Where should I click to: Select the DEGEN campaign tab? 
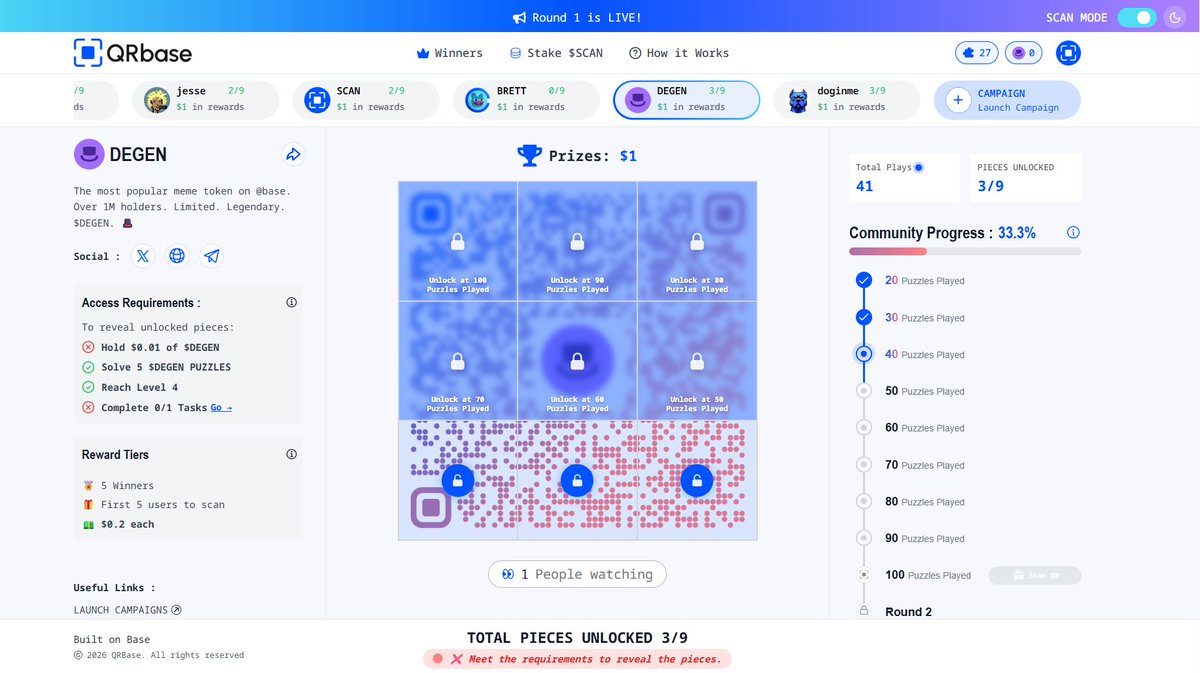coord(686,99)
